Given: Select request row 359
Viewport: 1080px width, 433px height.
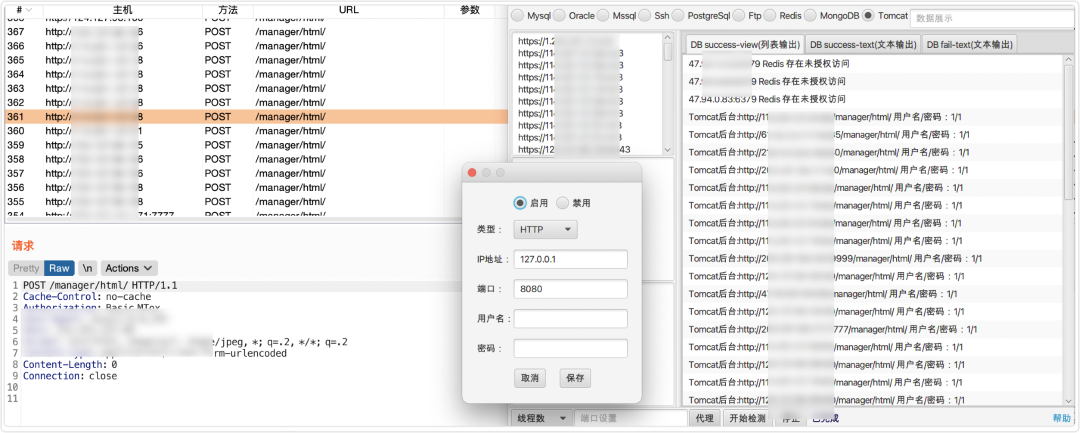Looking at the screenshot, I should click(255, 145).
